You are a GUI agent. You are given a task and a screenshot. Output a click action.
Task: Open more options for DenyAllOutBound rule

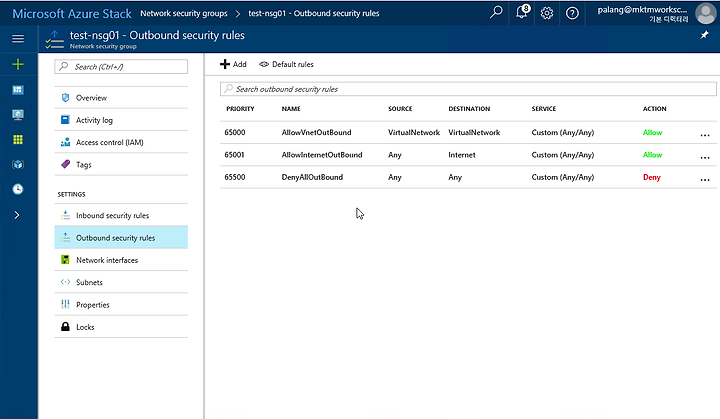point(705,180)
